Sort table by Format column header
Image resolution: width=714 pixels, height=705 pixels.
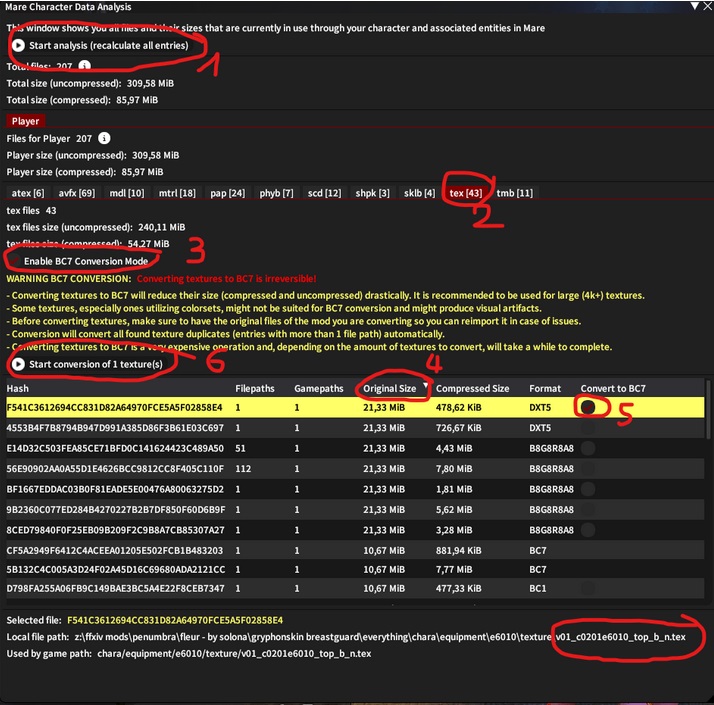[x=545, y=388]
